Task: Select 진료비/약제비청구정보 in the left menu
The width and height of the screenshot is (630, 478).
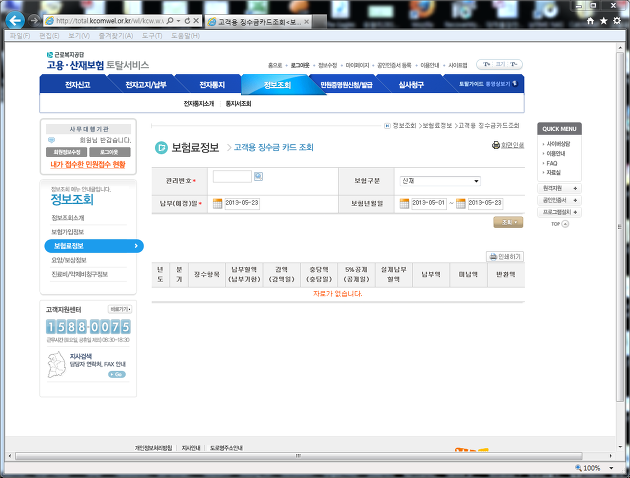Action: coord(80,274)
